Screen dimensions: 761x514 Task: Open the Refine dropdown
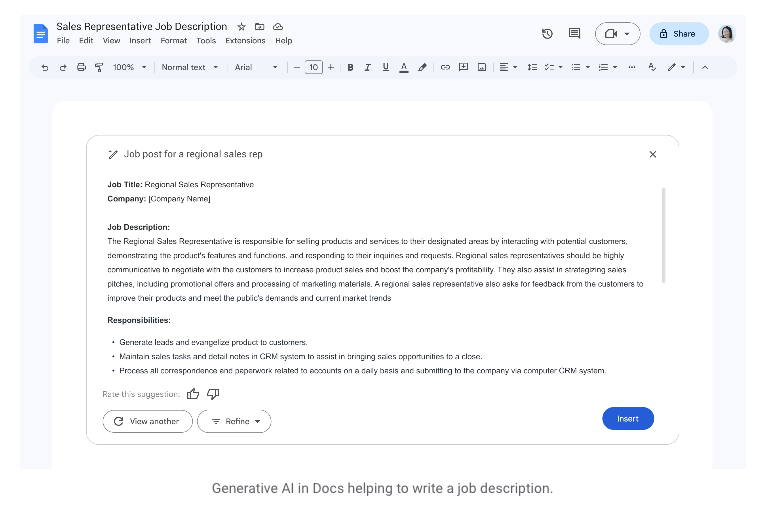234,421
